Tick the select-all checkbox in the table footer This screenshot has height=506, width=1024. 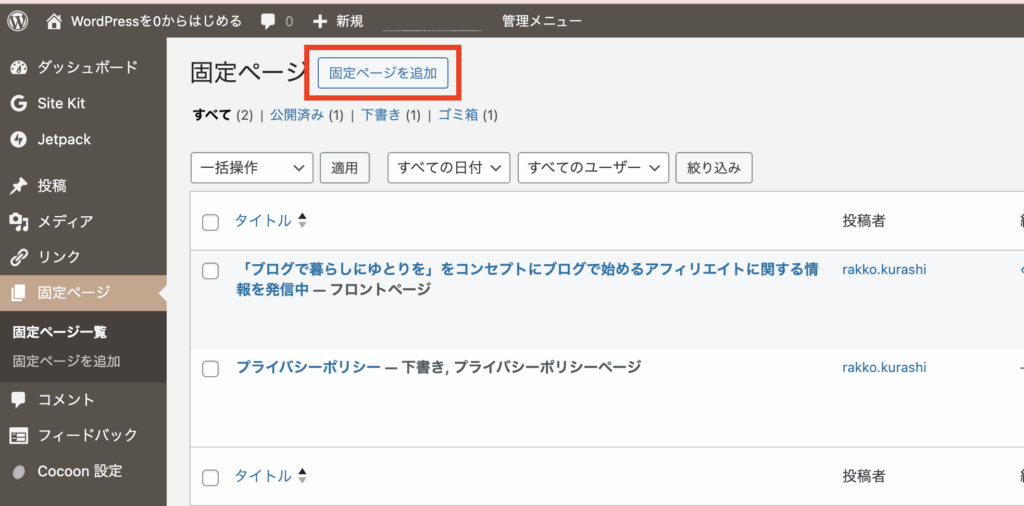click(x=210, y=478)
